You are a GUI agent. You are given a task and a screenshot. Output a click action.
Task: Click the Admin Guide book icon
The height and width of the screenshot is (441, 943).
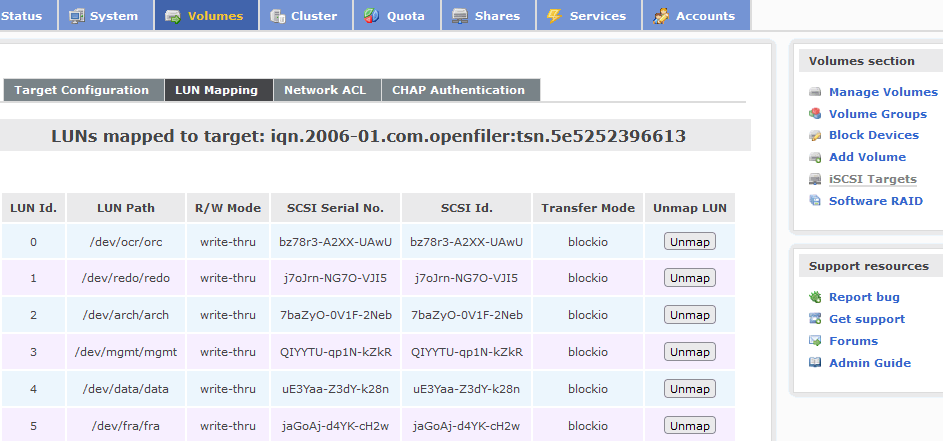coord(816,363)
